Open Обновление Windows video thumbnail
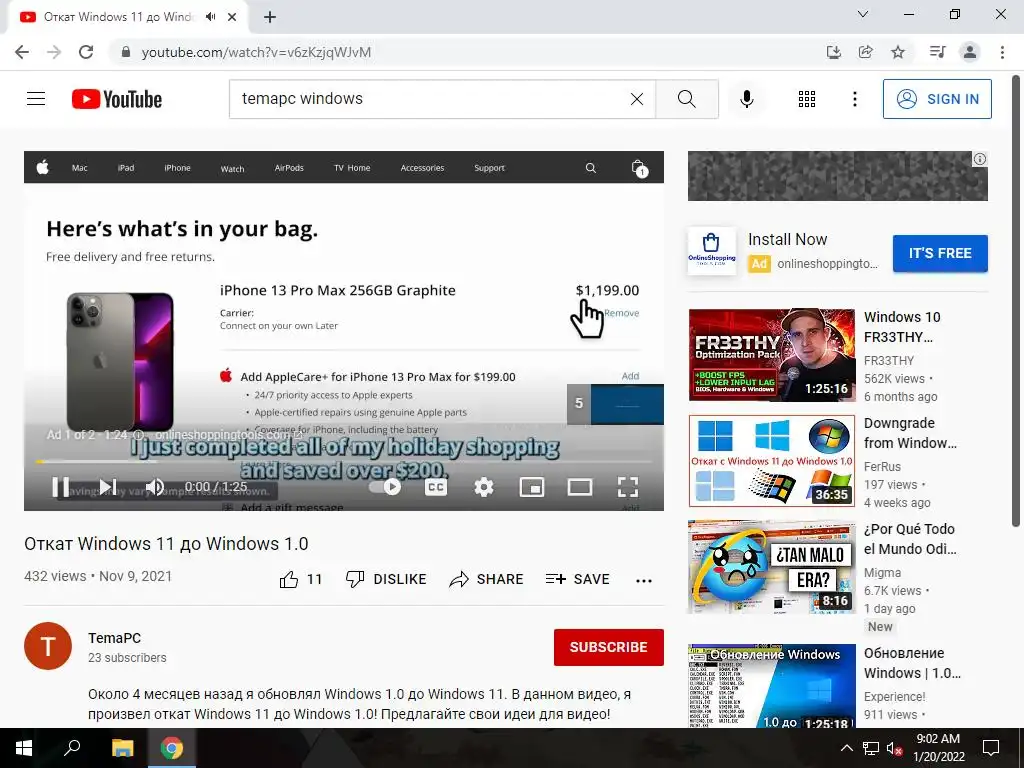The height and width of the screenshot is (768, 1024). click(x=772, y=686)
